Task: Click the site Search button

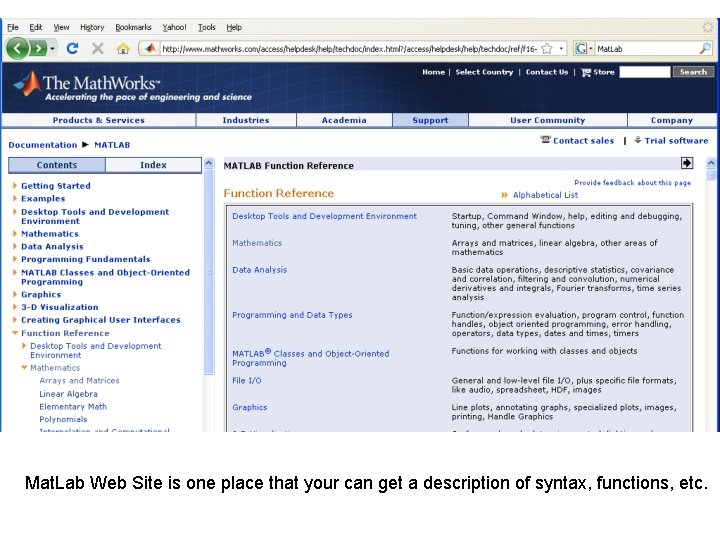Action: pos(693,72)
